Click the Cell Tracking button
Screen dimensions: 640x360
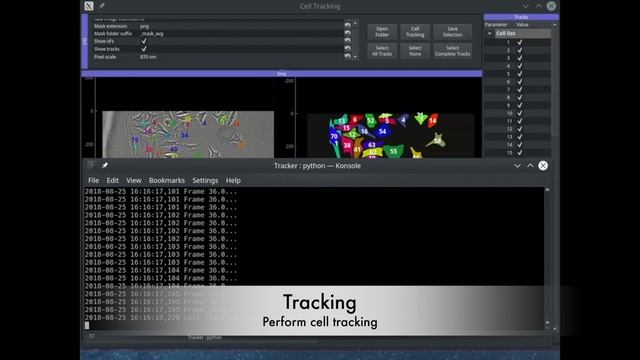(415, 32)
